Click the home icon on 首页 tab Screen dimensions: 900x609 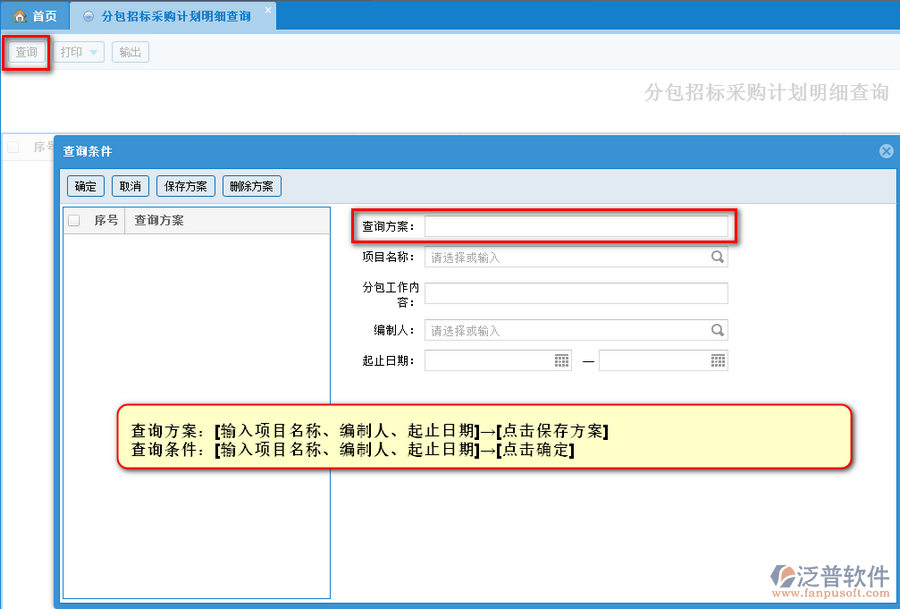click(x=19, y=16)
